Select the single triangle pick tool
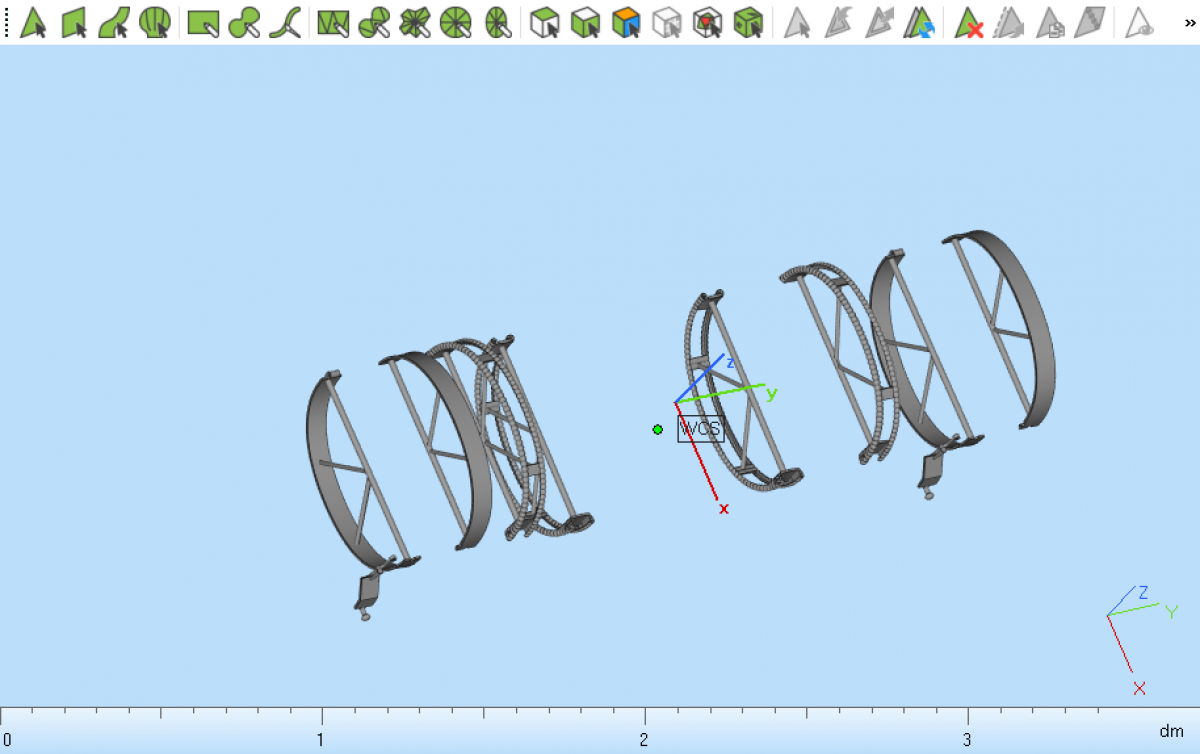The height and width of the screenshot is (754, 1200). click(34, 22)
